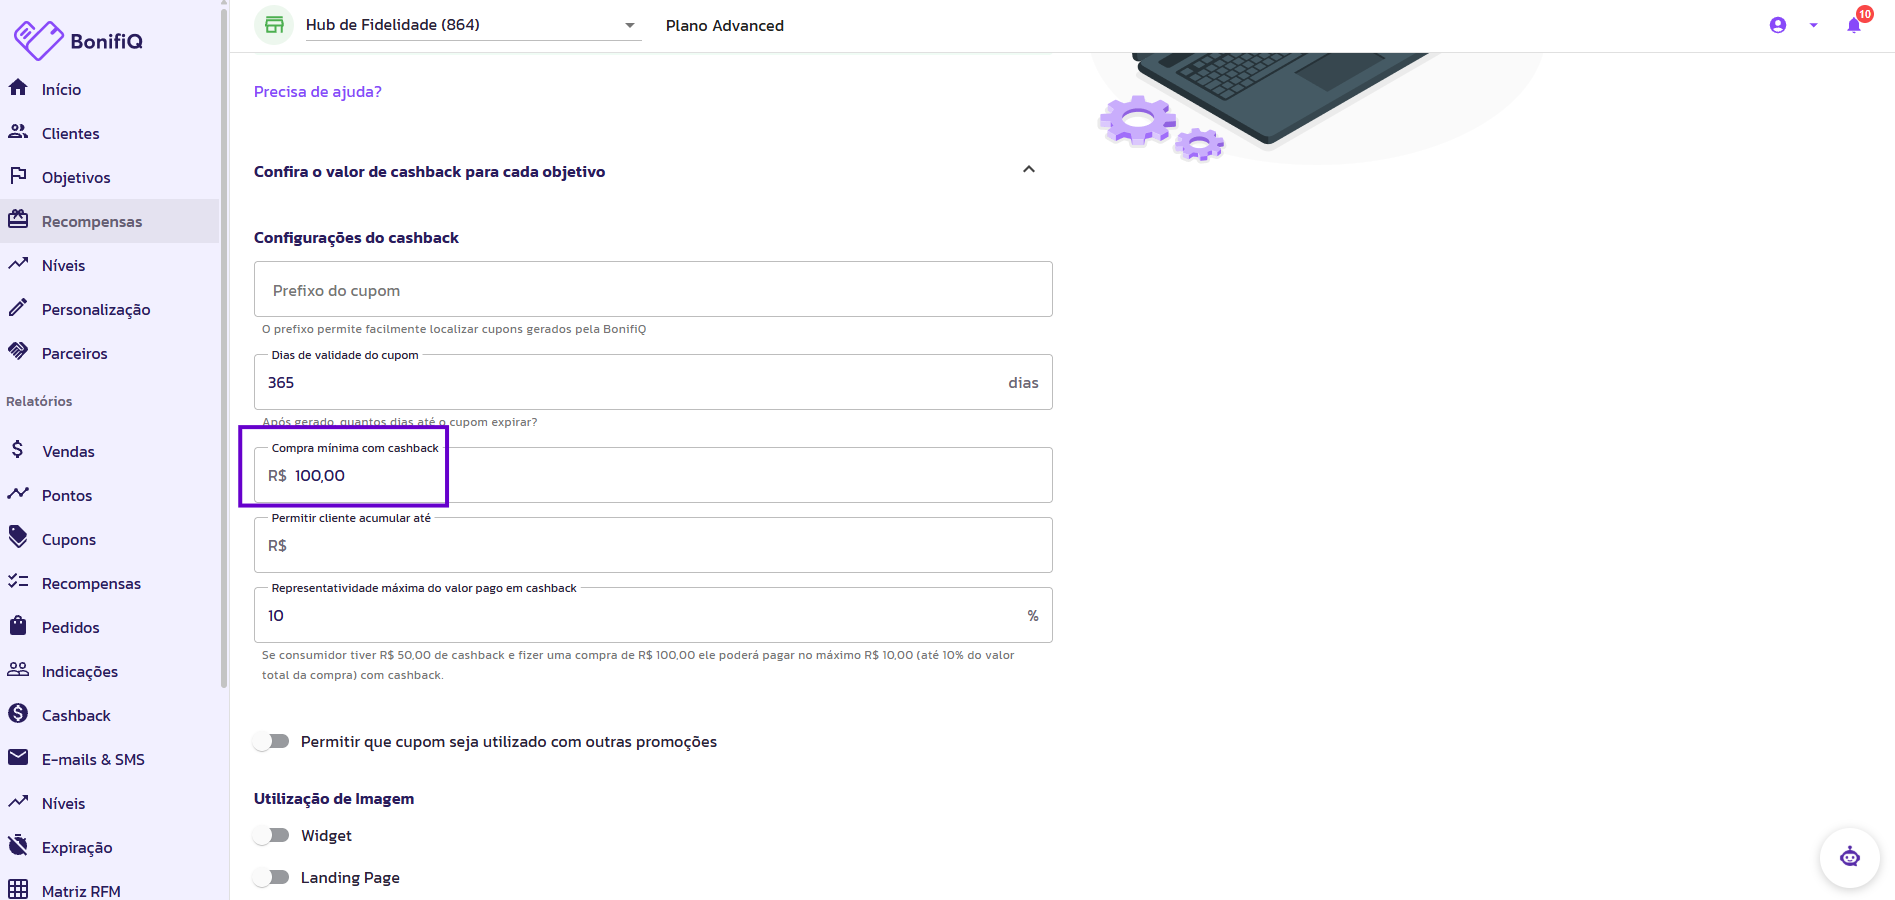1895x900 pixels.
Task: Go to Início in sidebar
Action: pyautogui.click(x=109, y=89)
